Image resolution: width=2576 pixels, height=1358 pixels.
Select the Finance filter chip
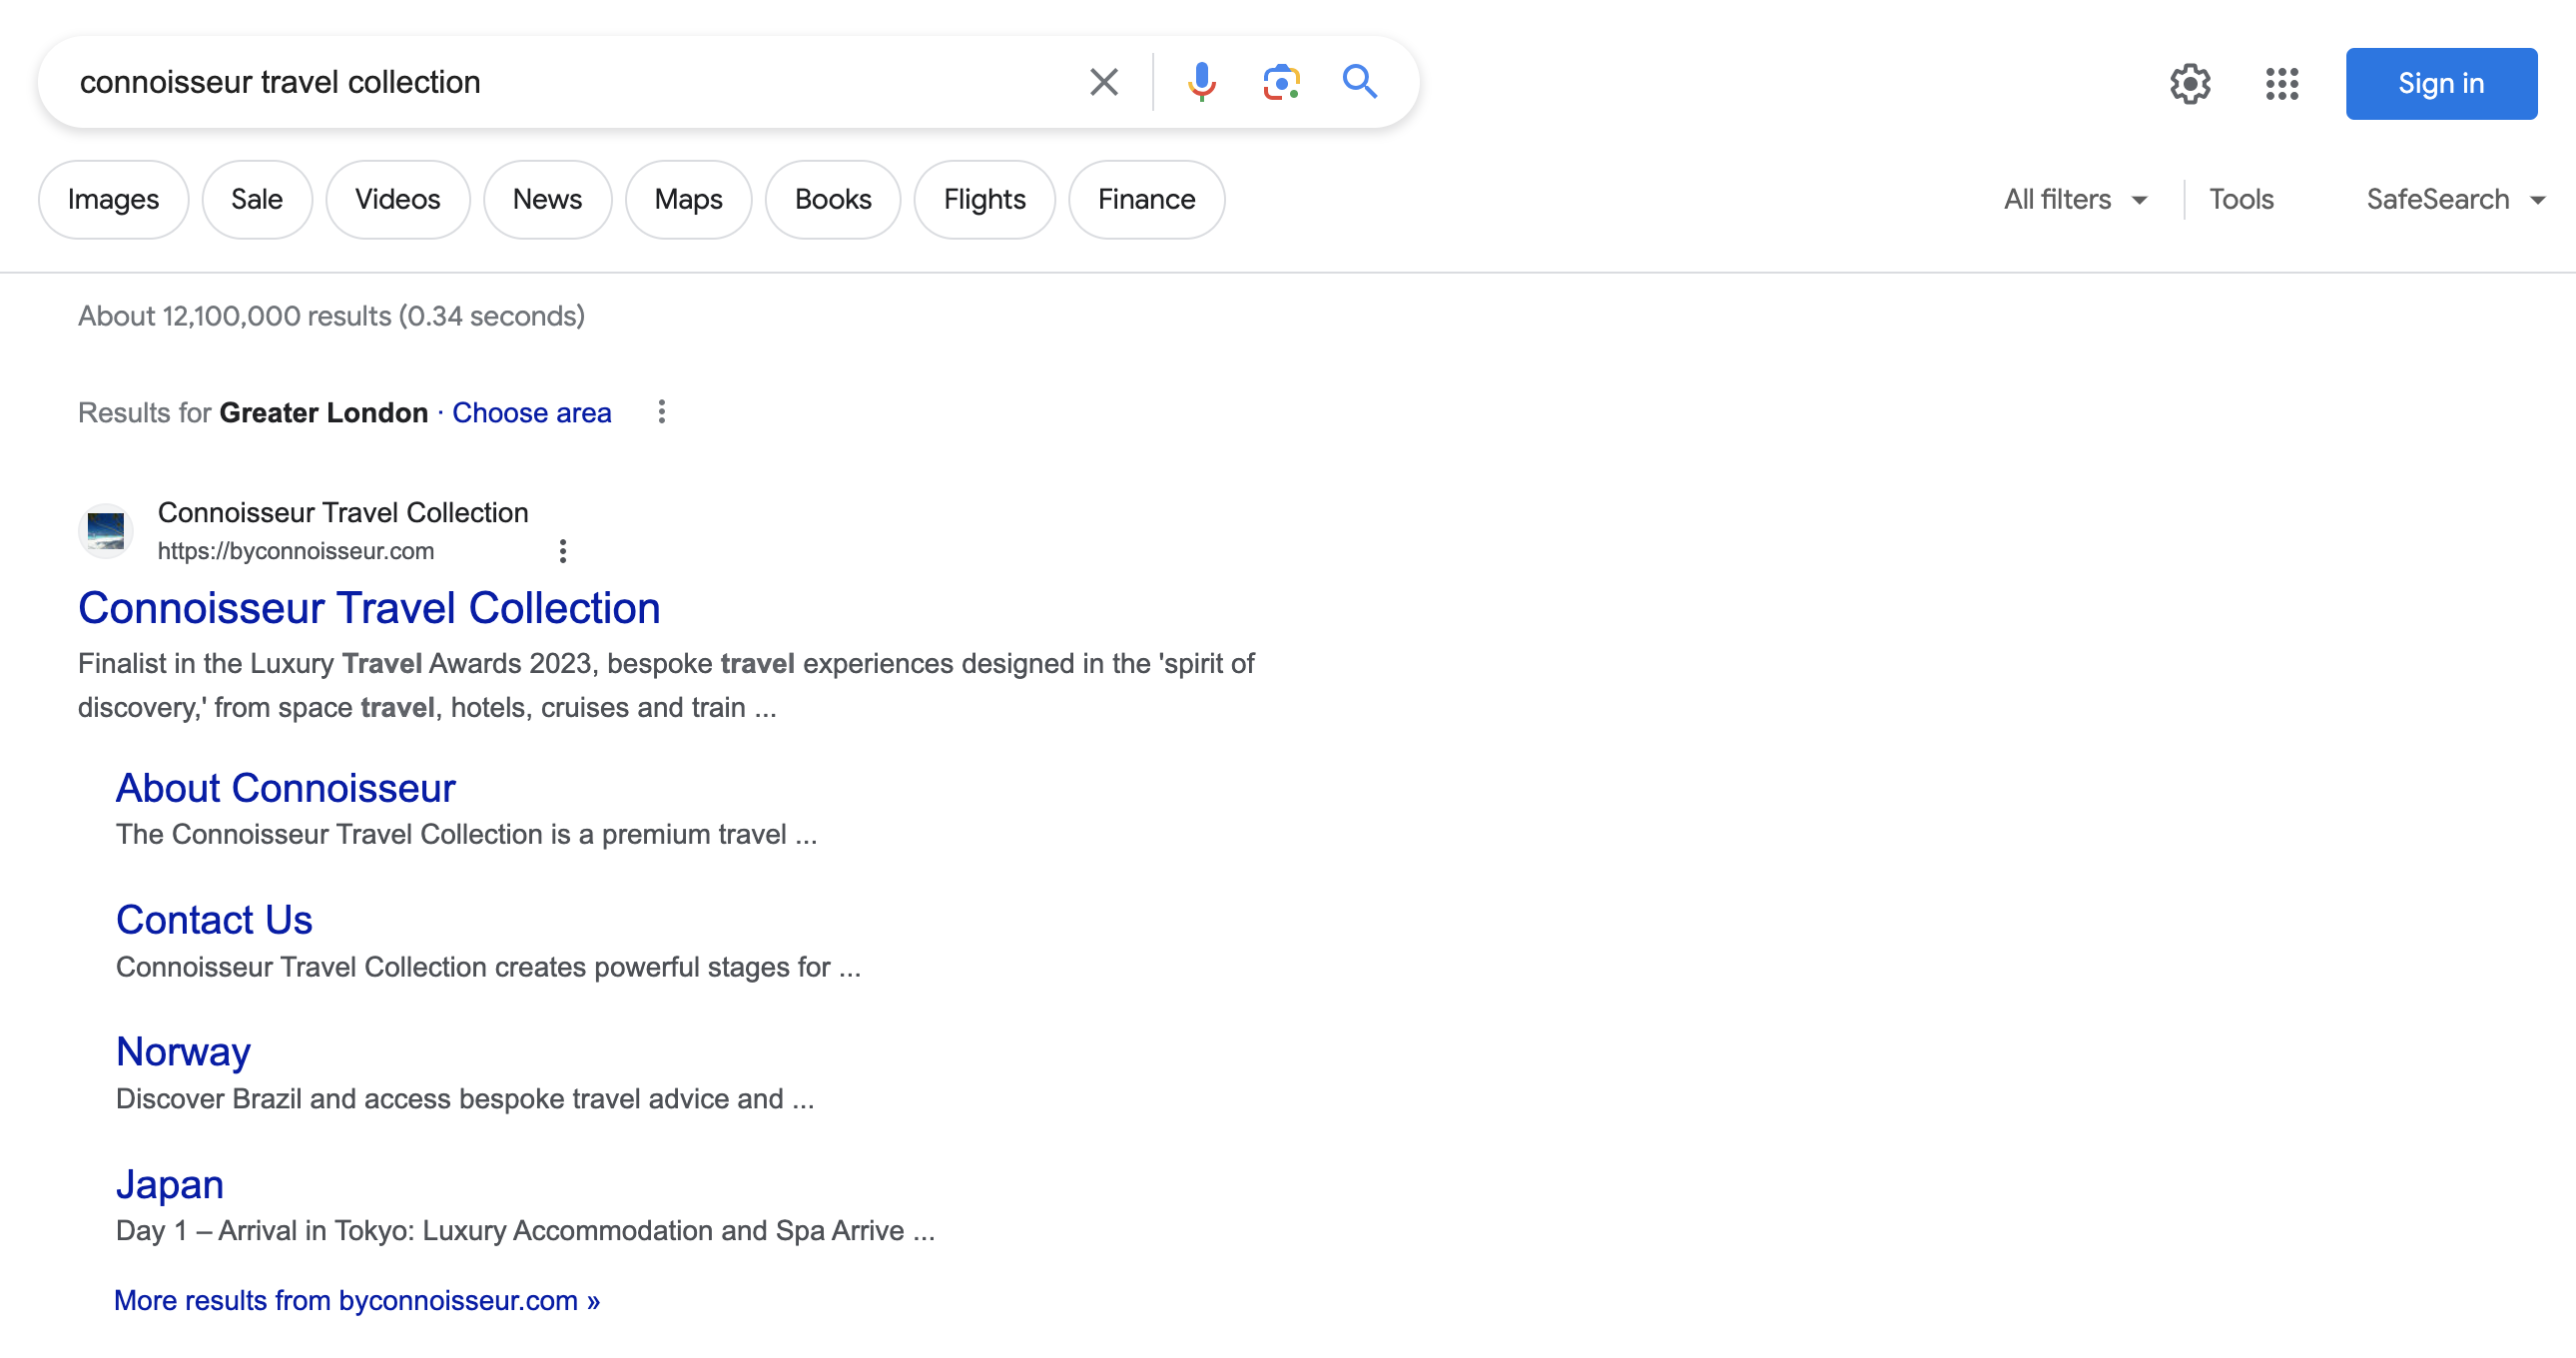pyautogui.click(x=1146, y=199)
